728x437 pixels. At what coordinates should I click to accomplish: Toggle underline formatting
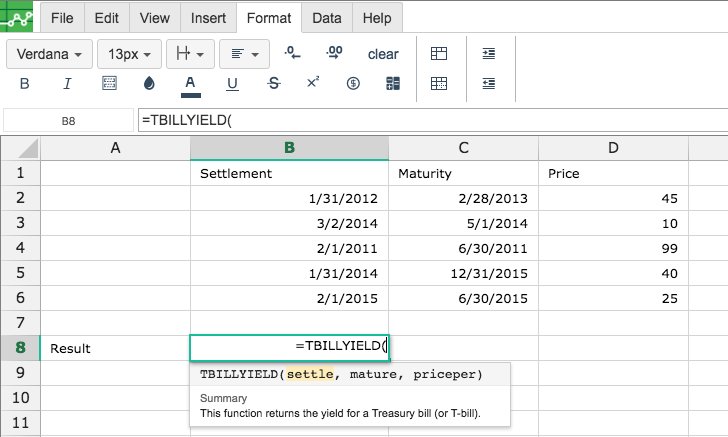click(232, 84)
